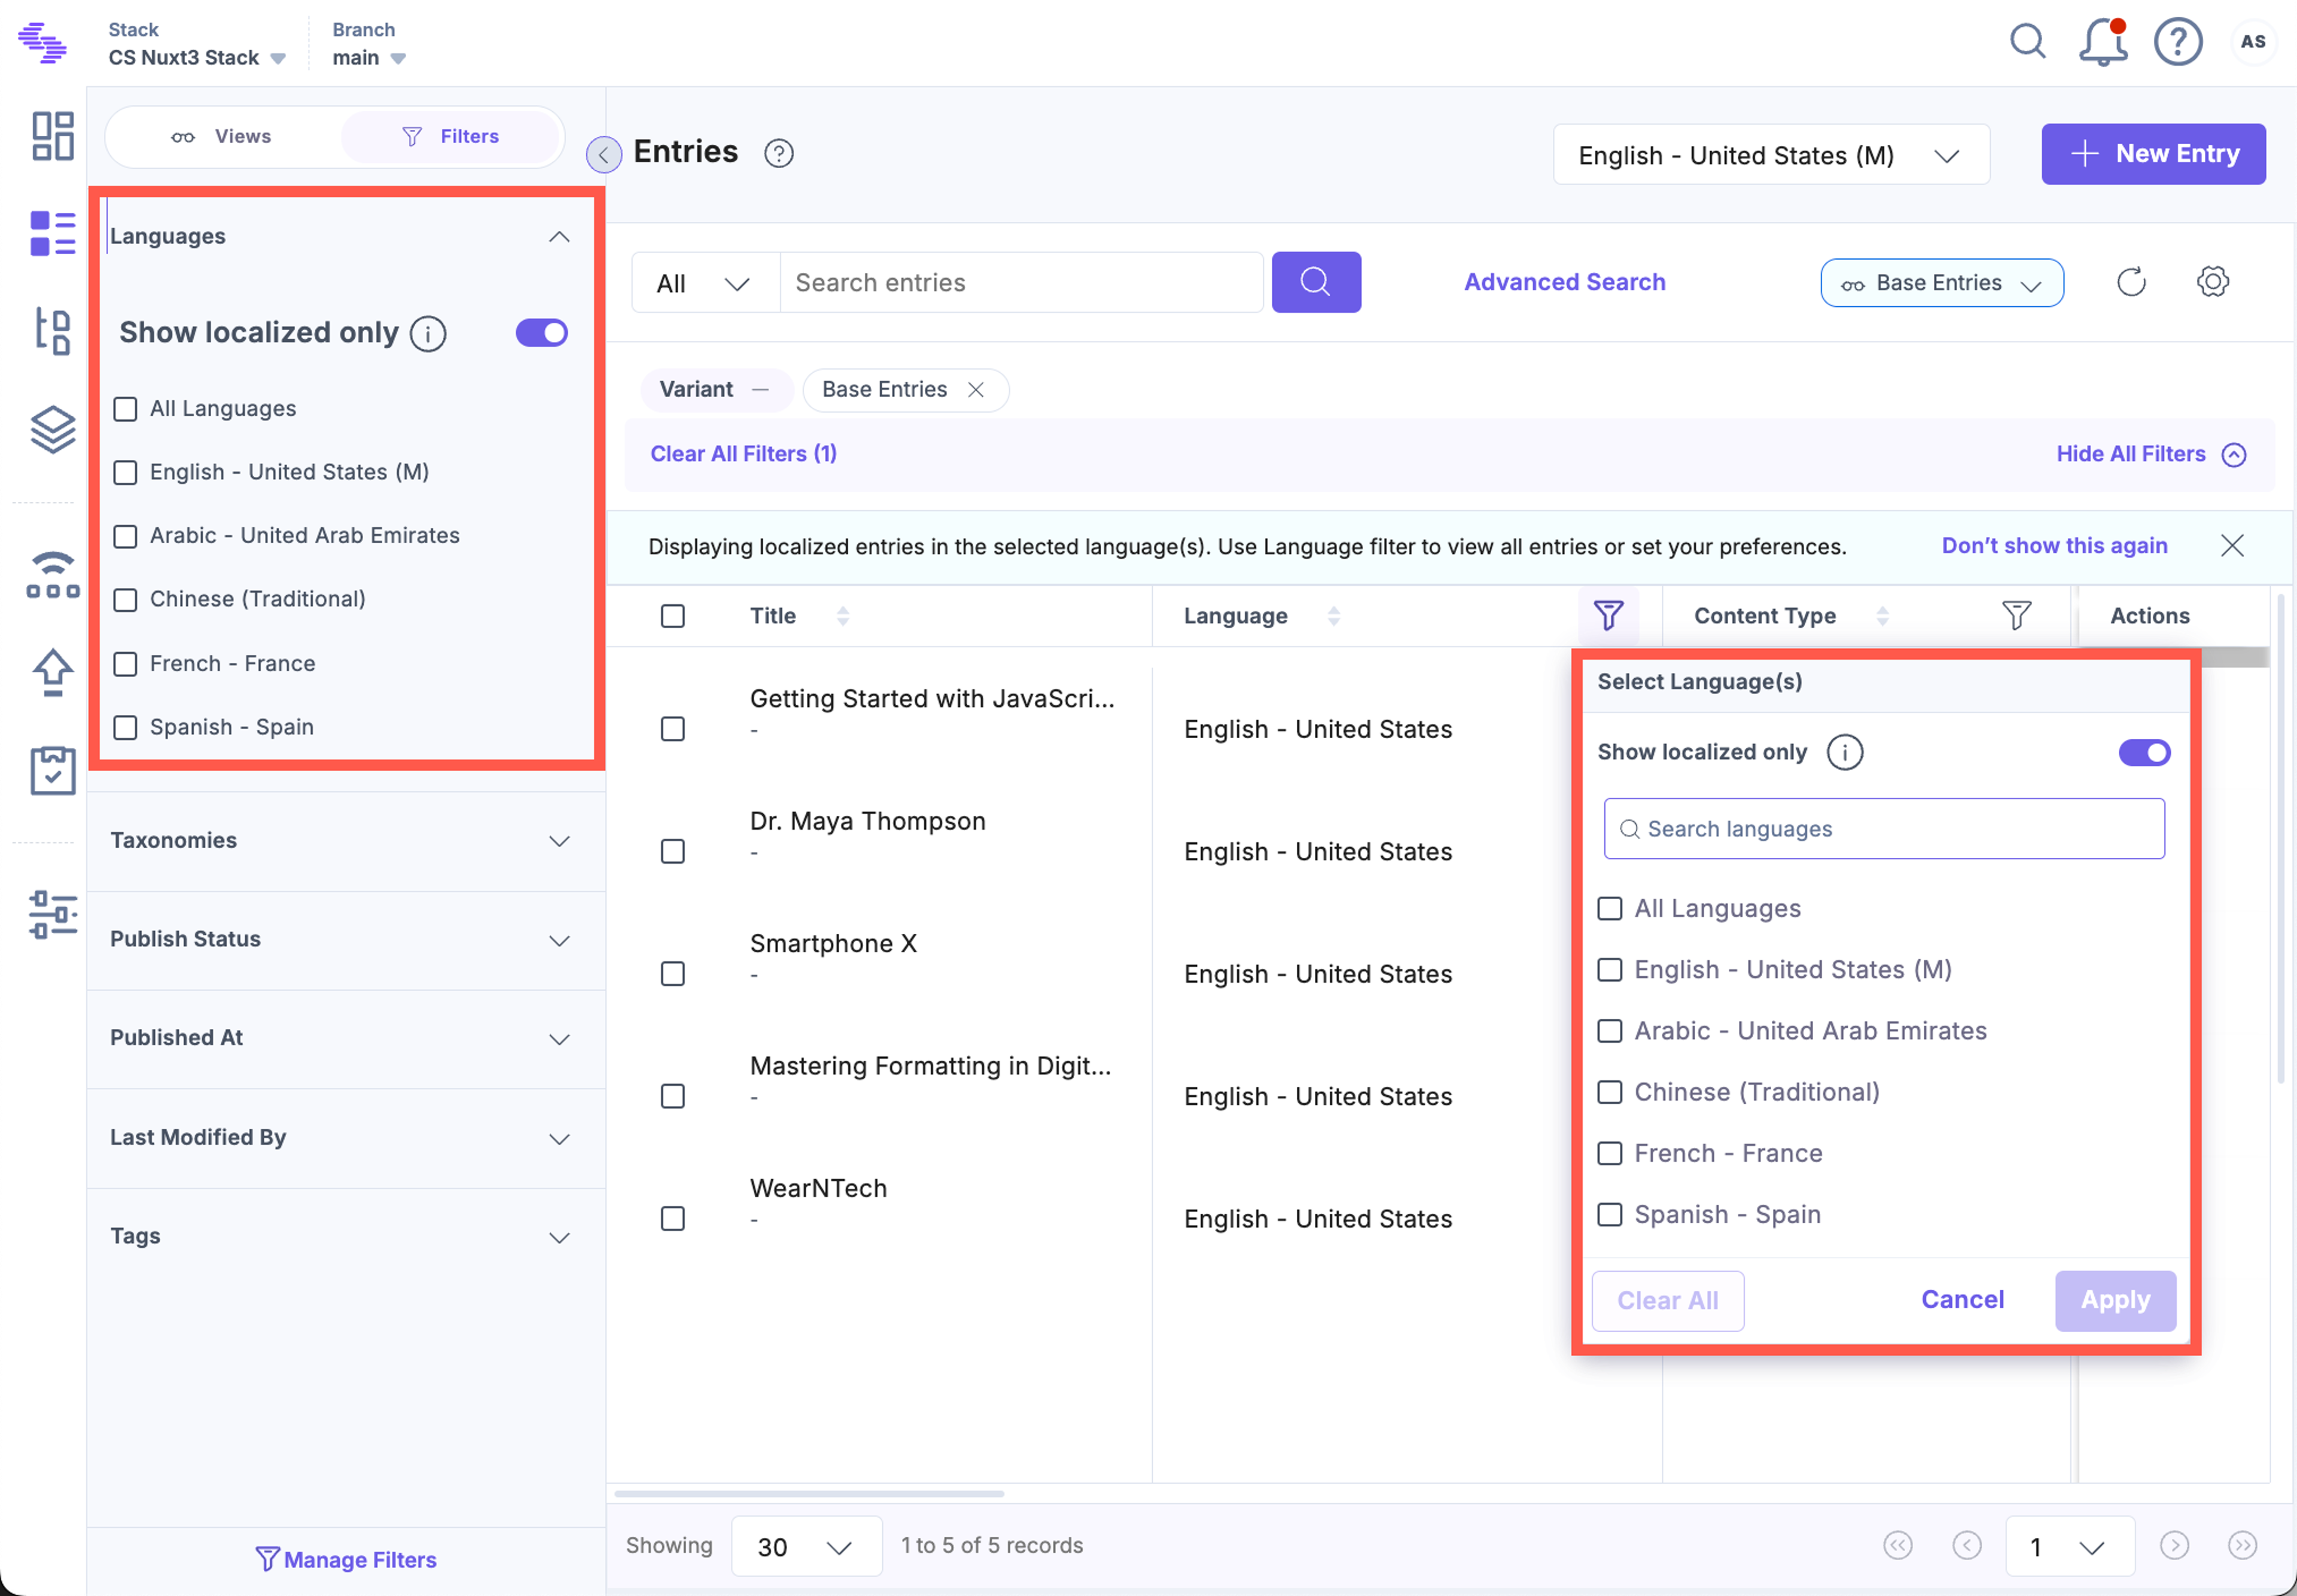Click the Language column filter funnel icon
Viewport: 2297px width, 1596px height.
click(x=1608, y=615)
